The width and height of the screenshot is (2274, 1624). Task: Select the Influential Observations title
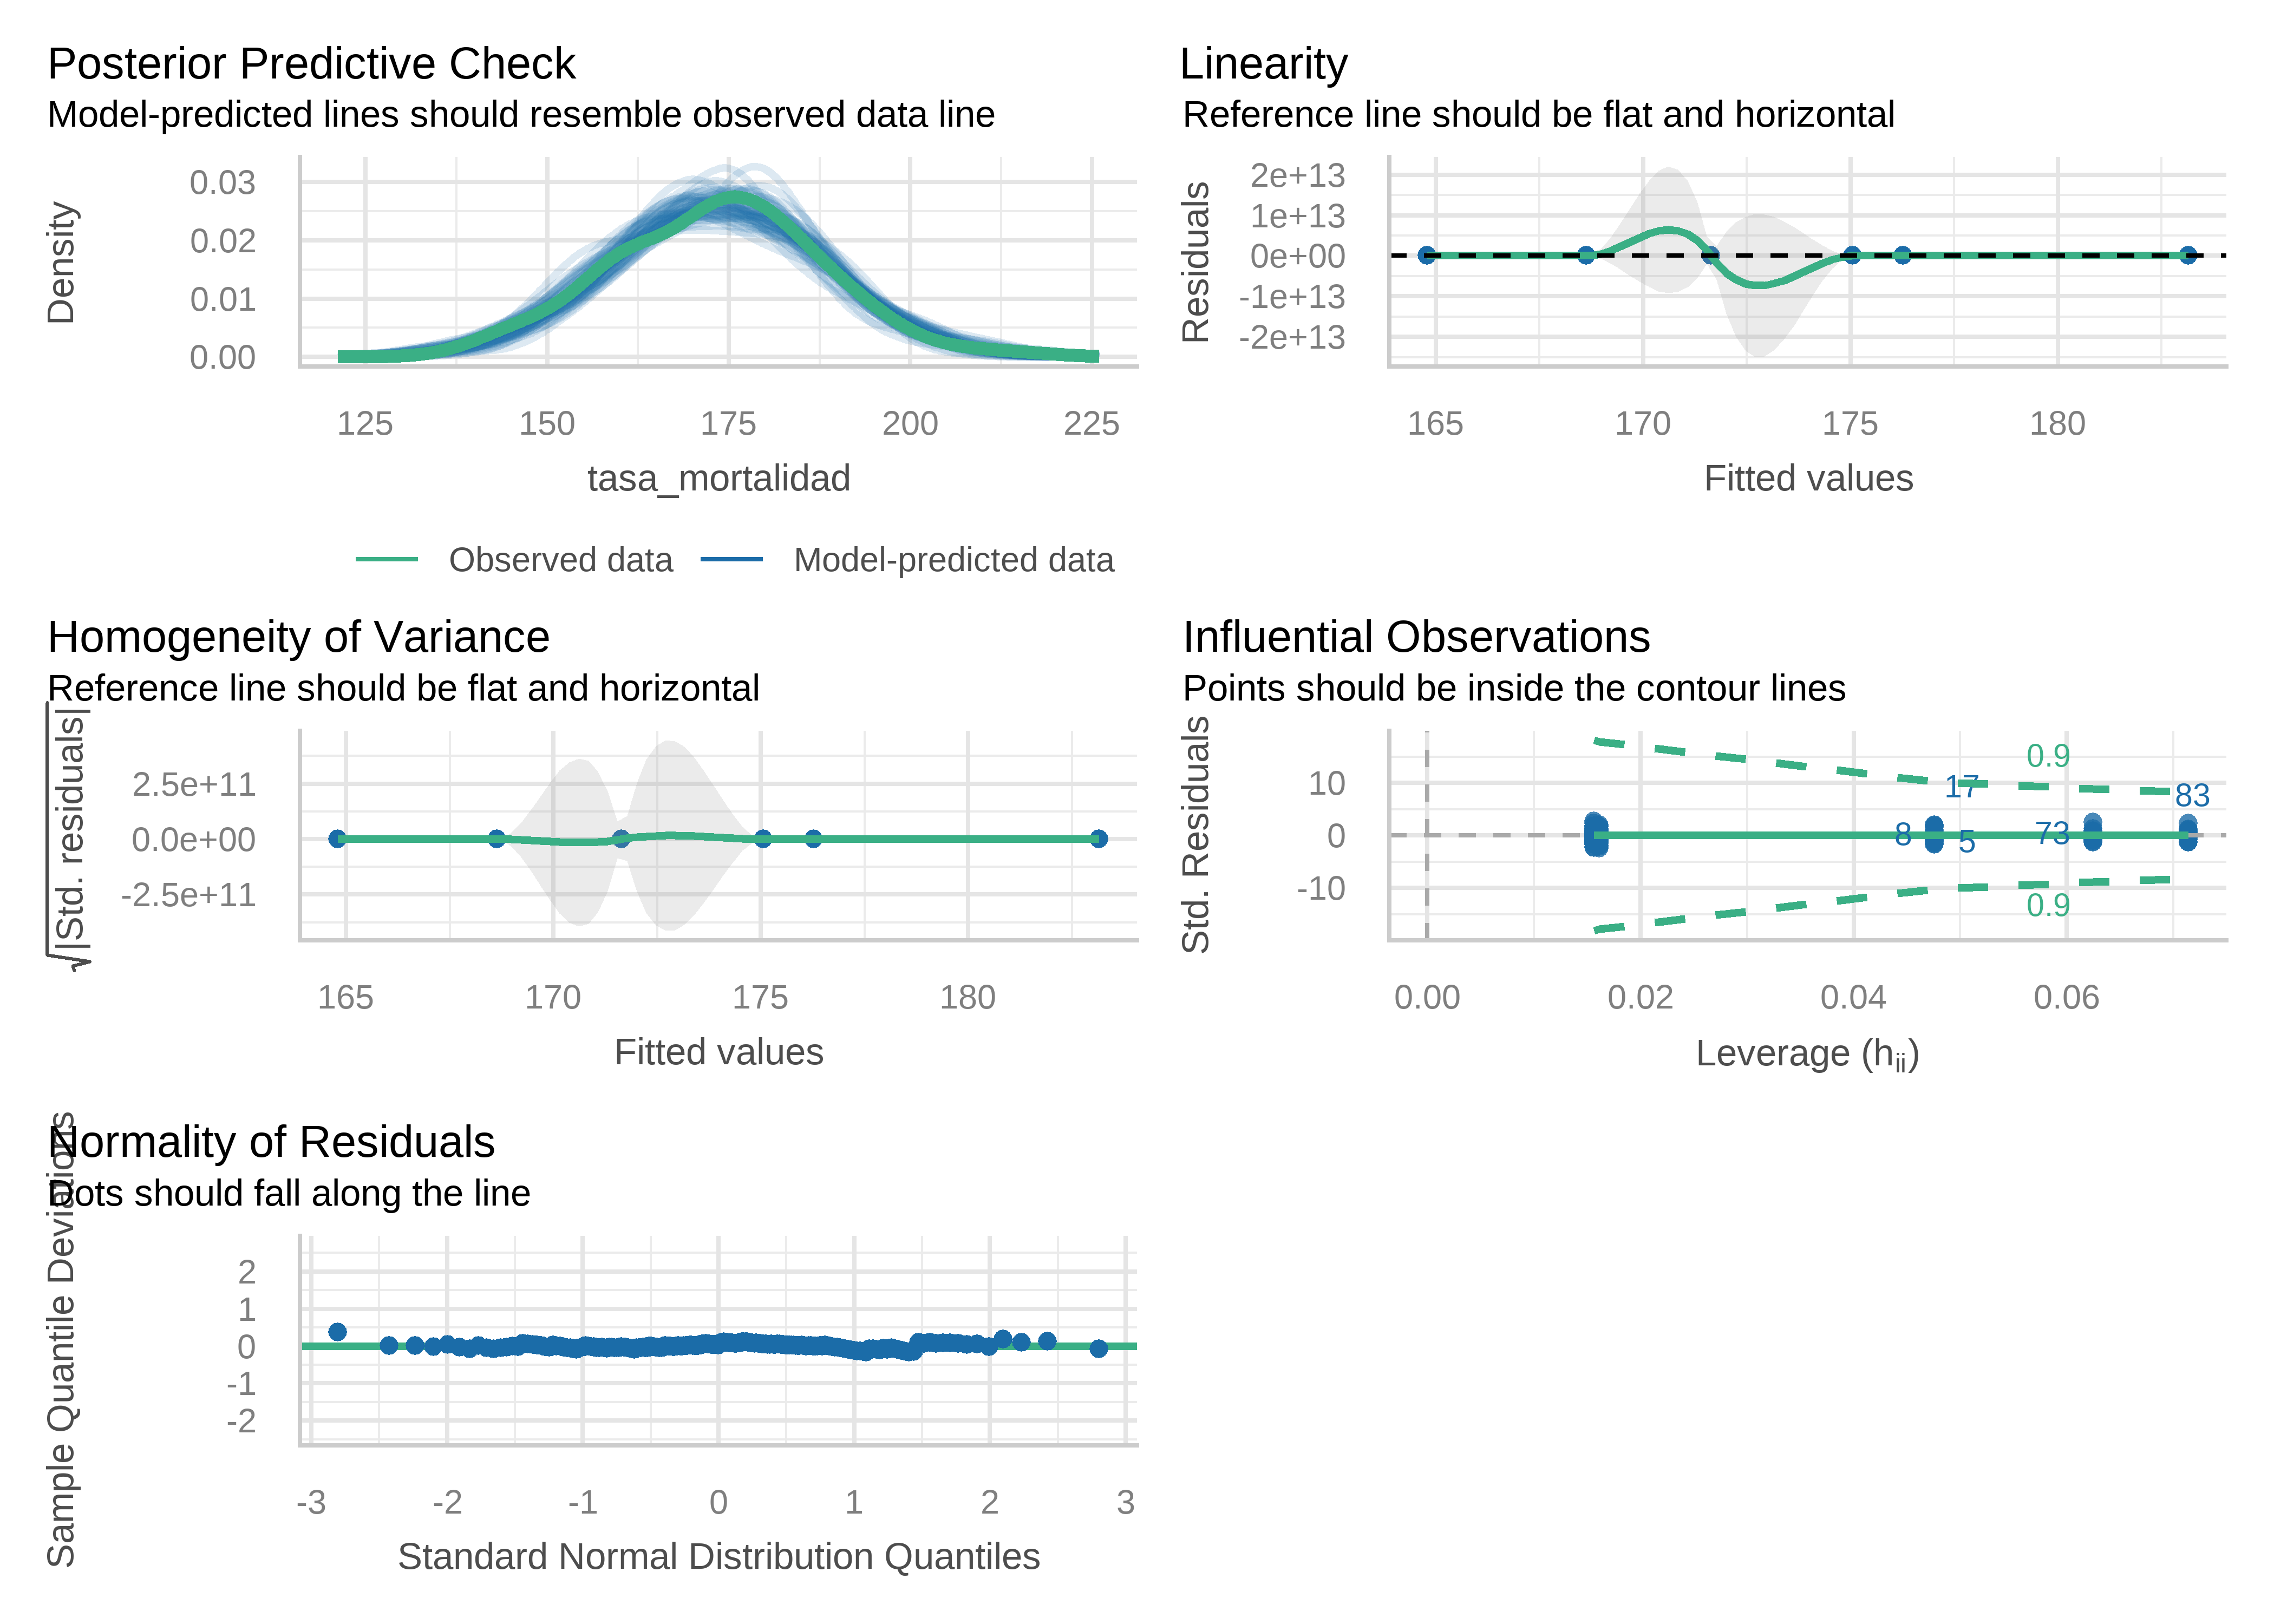pos(1415,637)
